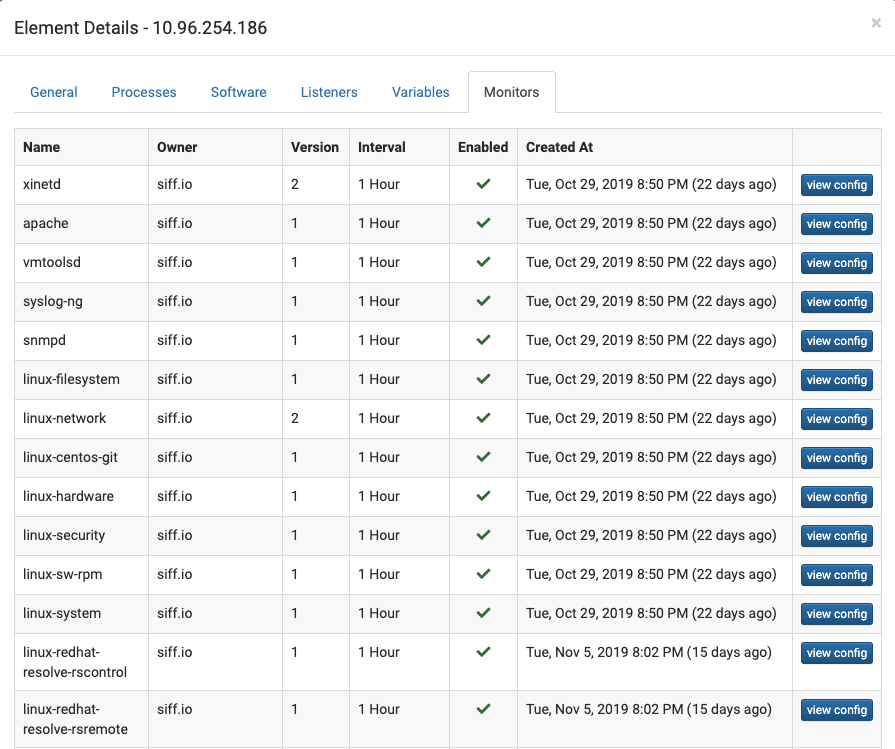Open the Processes tab
Viewport: 895px width, 749px height.
(x=144, y=92)
